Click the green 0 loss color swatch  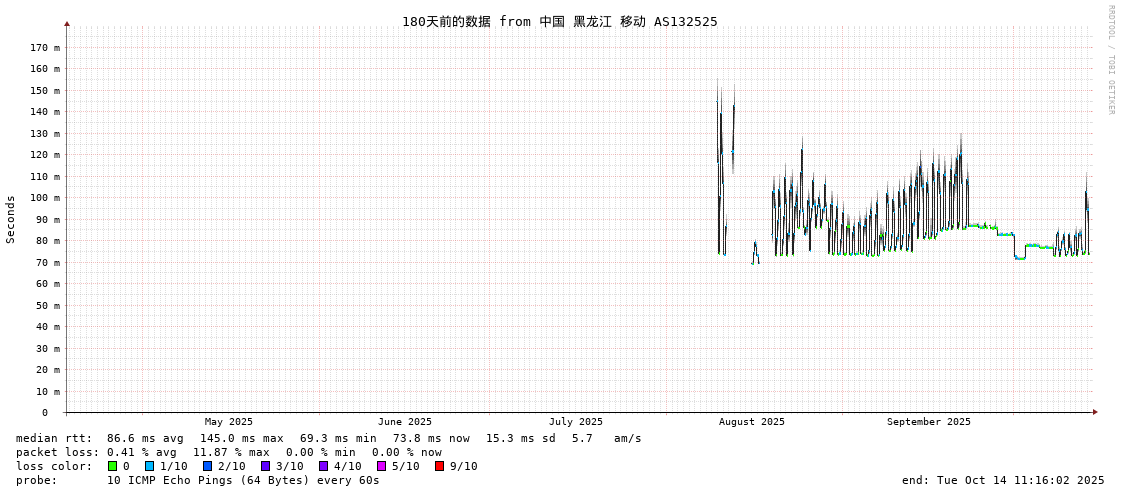click(x=113, y=466)
